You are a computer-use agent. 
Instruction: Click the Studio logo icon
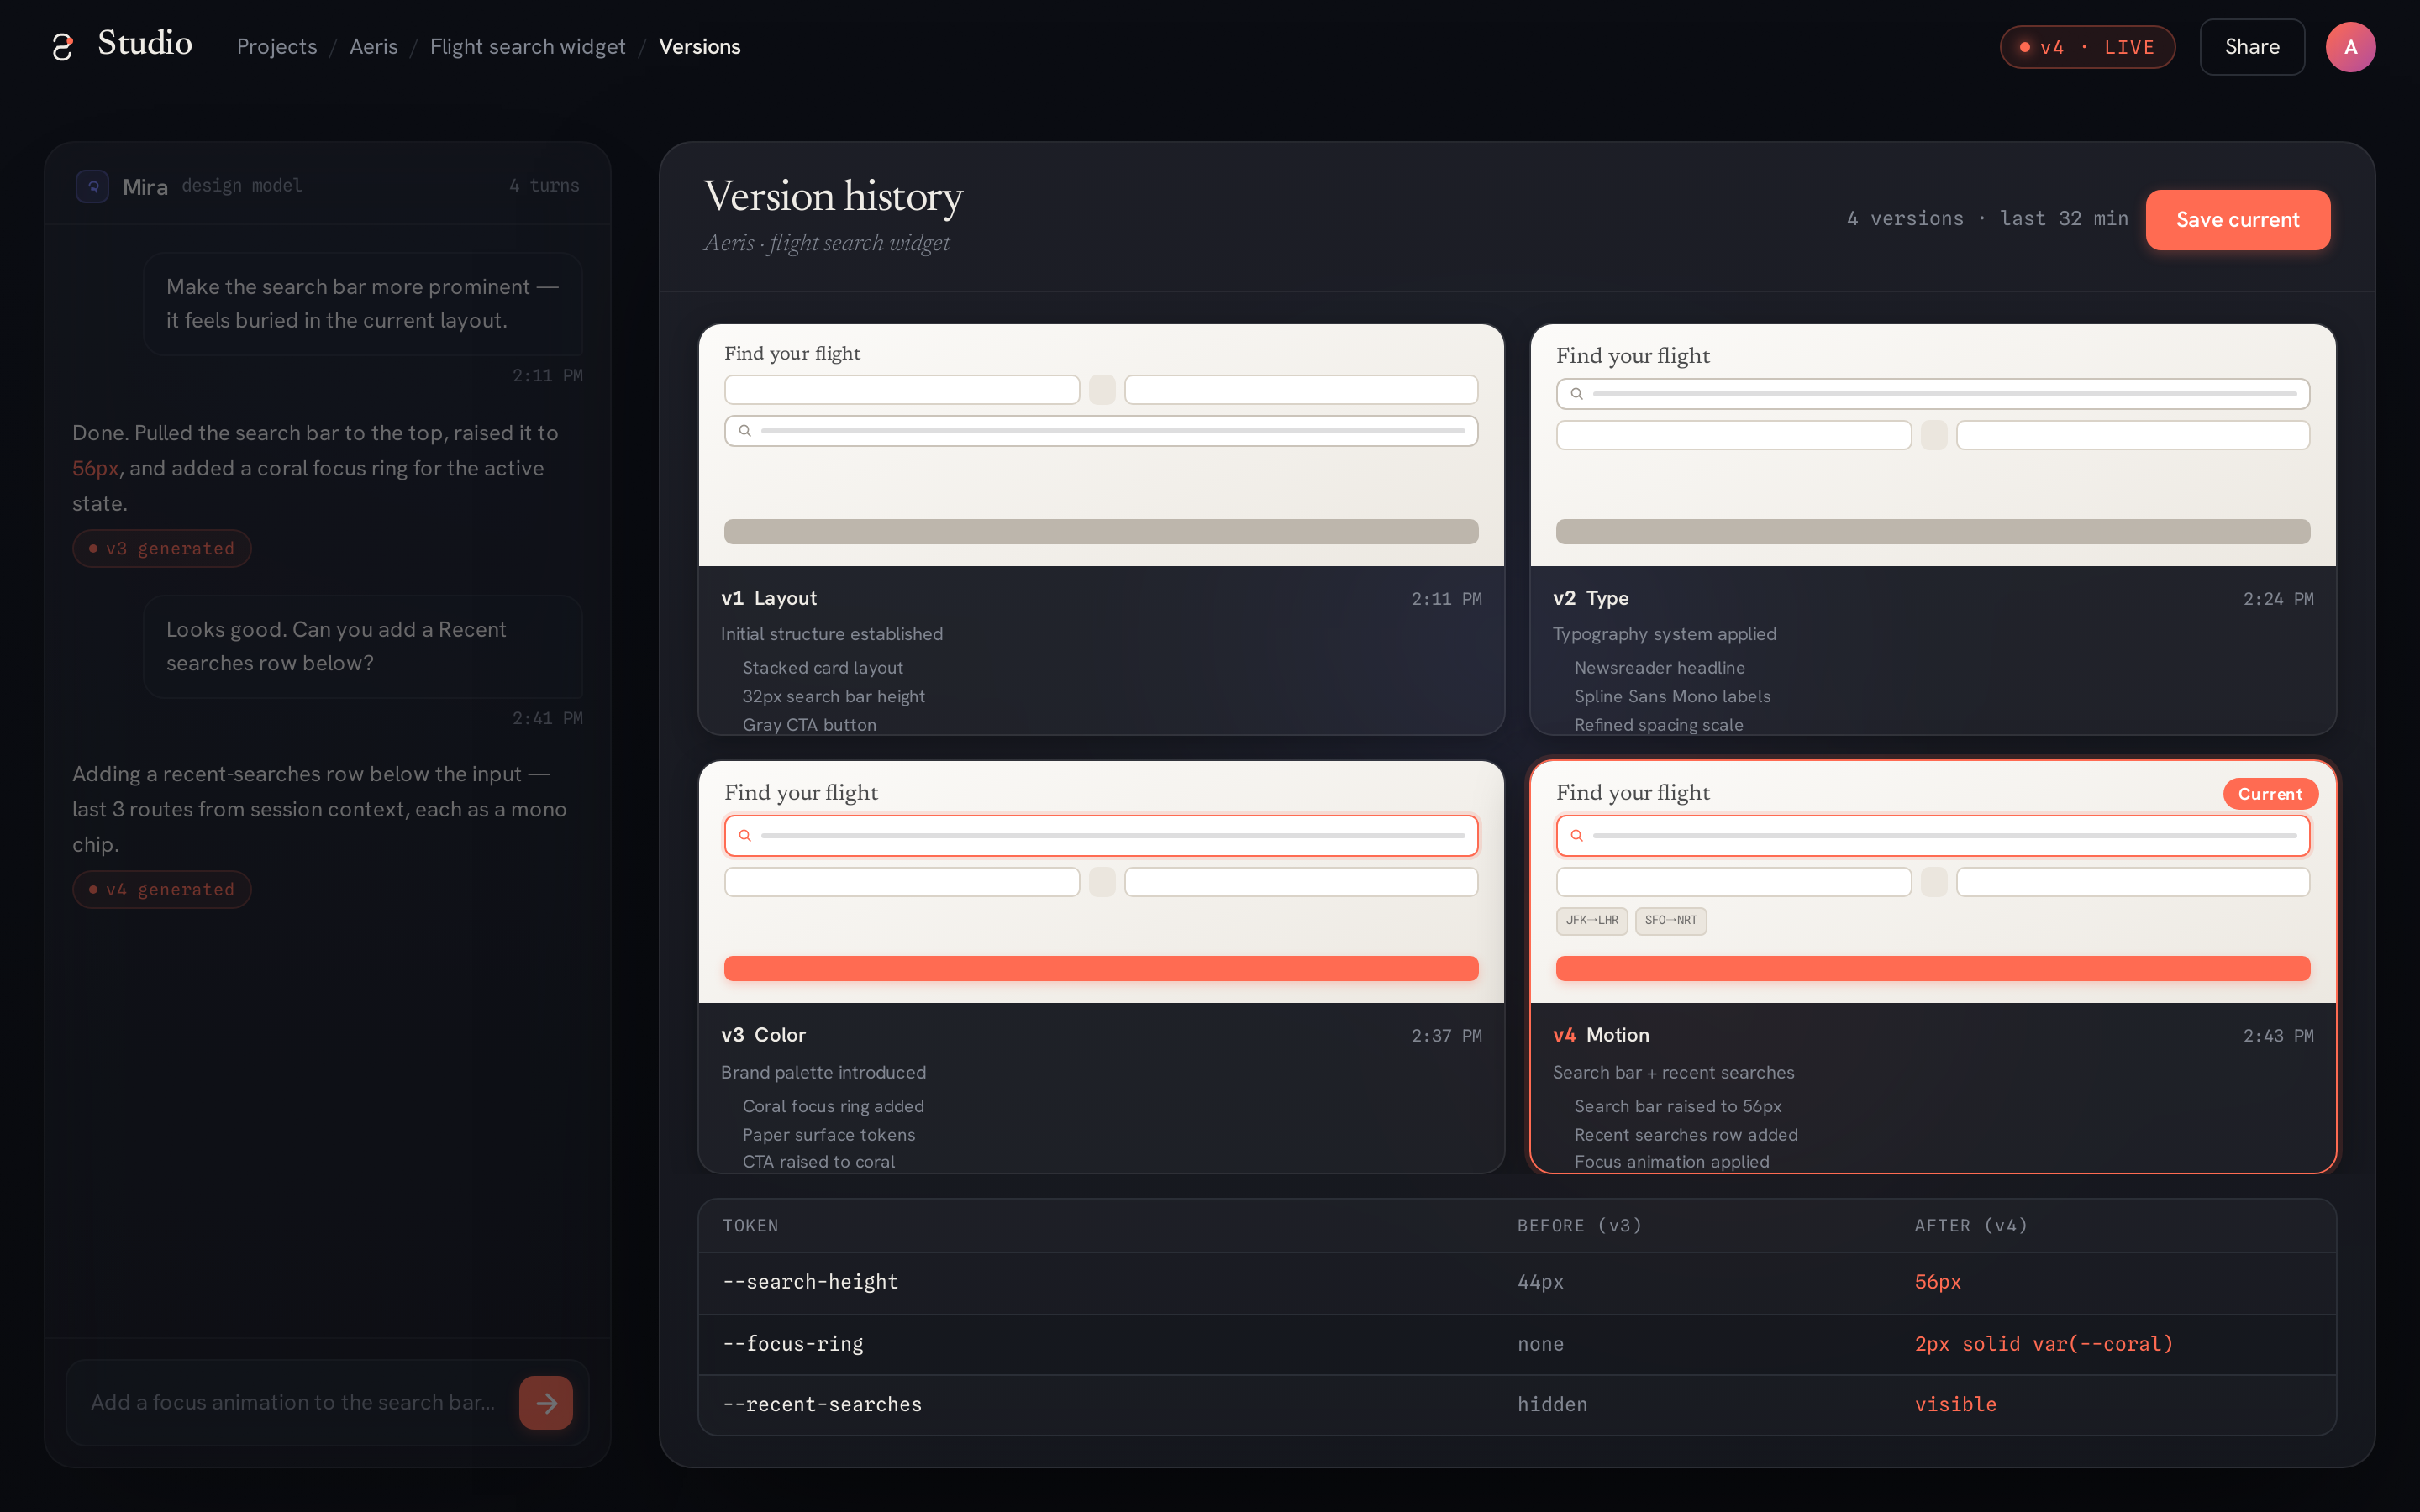click(63, 47)
